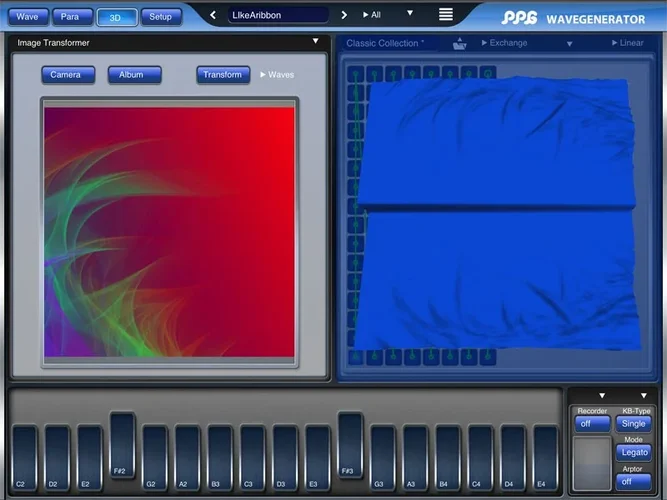Open the Exchange option menu
This screenshot has height=500, width=667.
[505, 43]
